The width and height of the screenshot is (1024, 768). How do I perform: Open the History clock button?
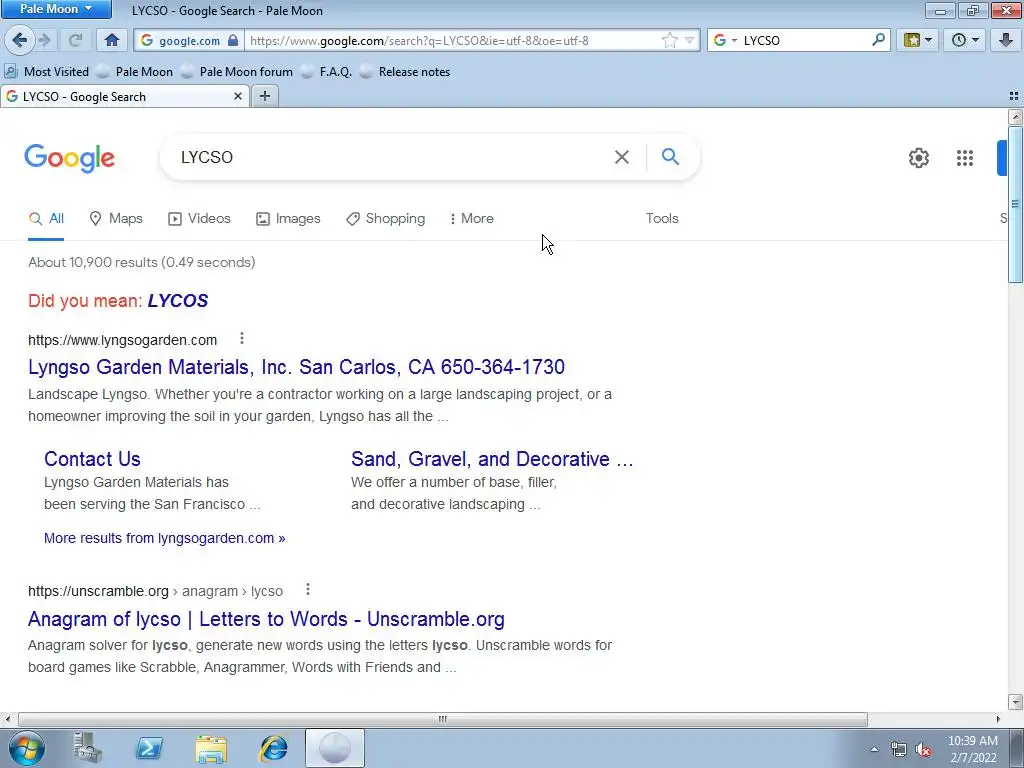(965, 40)
